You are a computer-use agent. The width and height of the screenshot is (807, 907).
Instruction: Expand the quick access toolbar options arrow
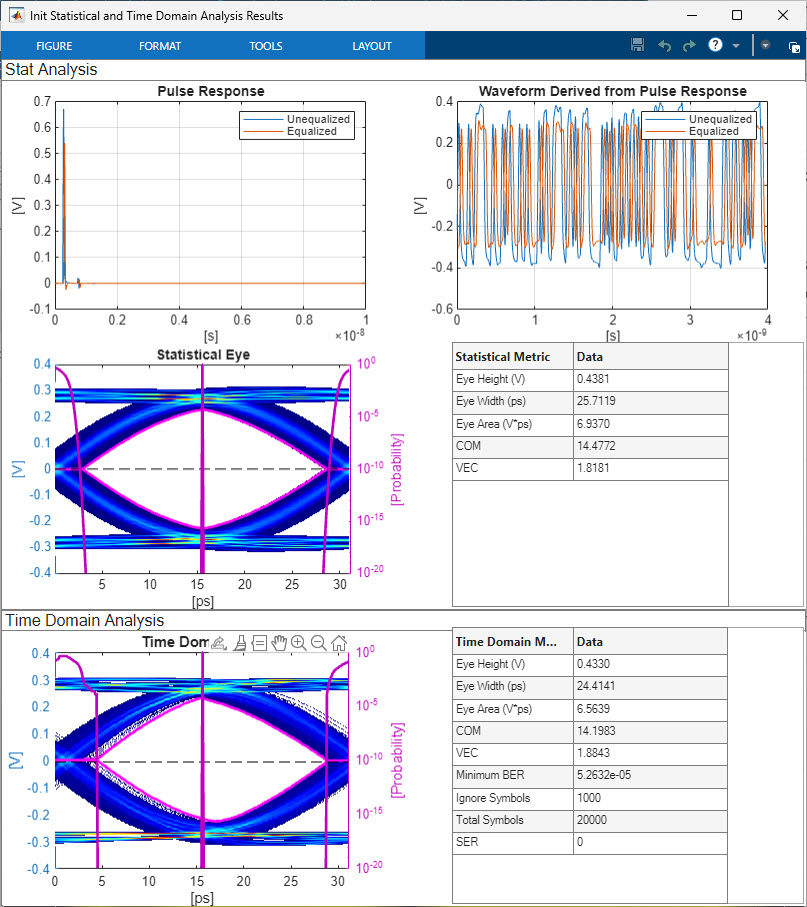765,45
